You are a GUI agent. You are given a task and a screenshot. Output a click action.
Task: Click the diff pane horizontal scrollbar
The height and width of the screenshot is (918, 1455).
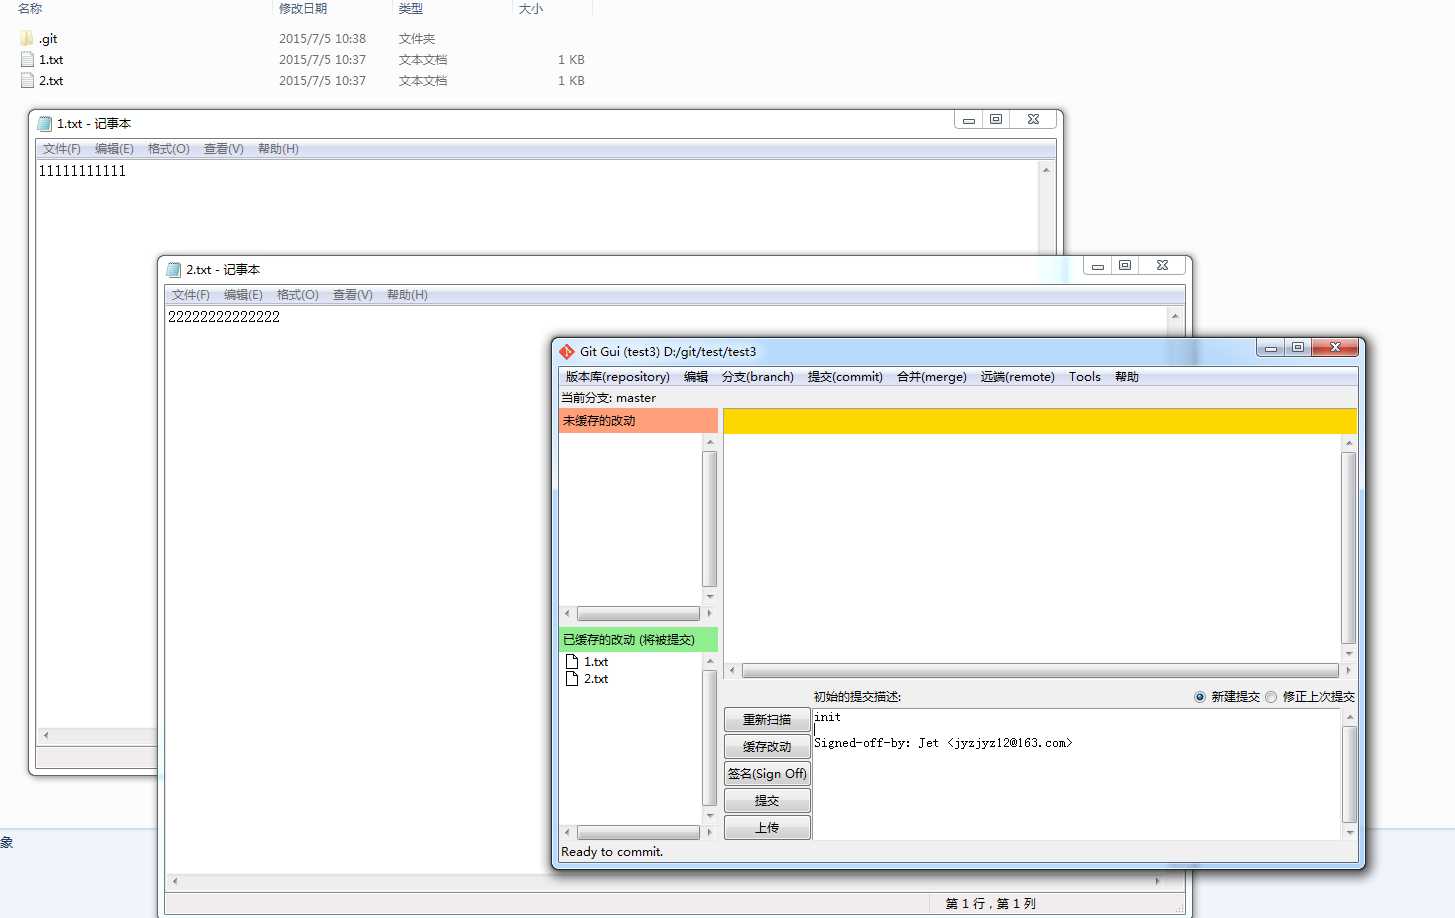tap(1040, 671)
